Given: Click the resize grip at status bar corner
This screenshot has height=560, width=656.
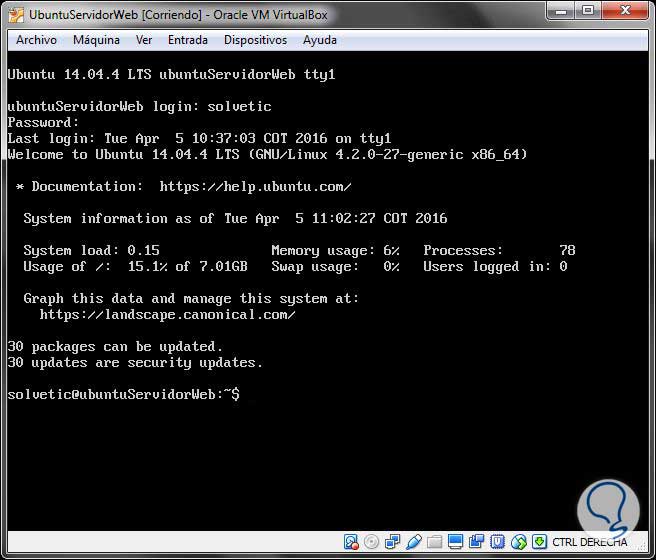Looking at the screenshot, I should click(x=643, y=546).
